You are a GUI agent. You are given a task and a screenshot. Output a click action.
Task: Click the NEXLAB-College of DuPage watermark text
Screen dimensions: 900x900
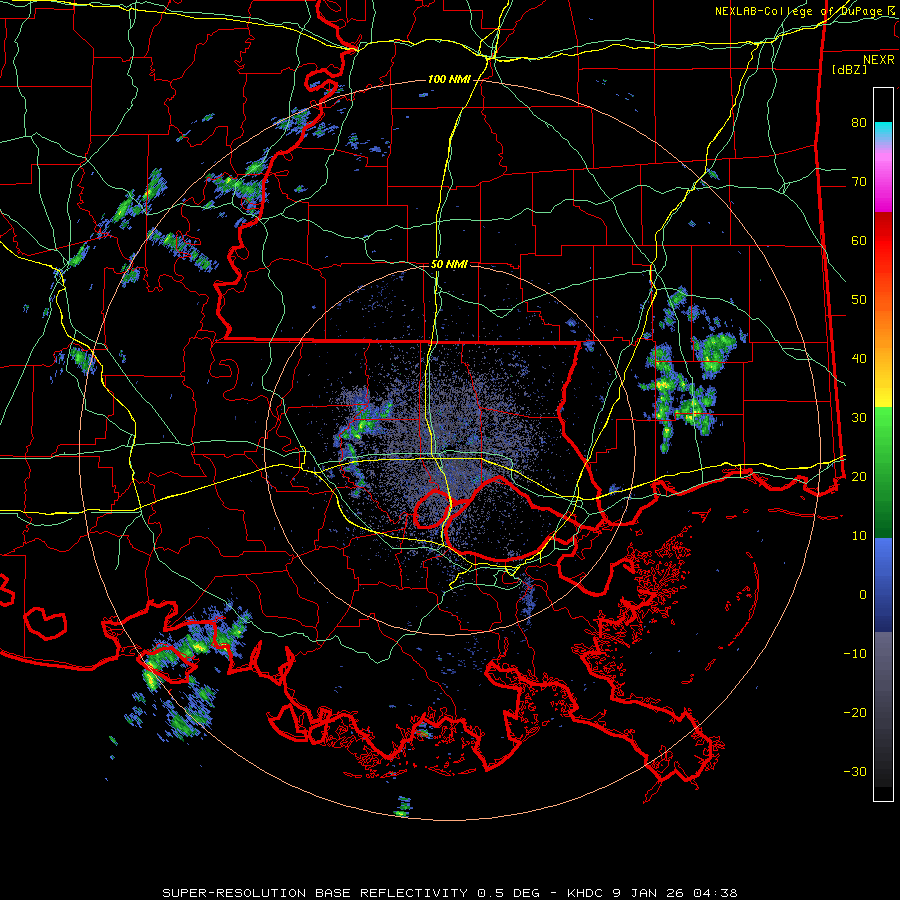[x=798, y=11]
